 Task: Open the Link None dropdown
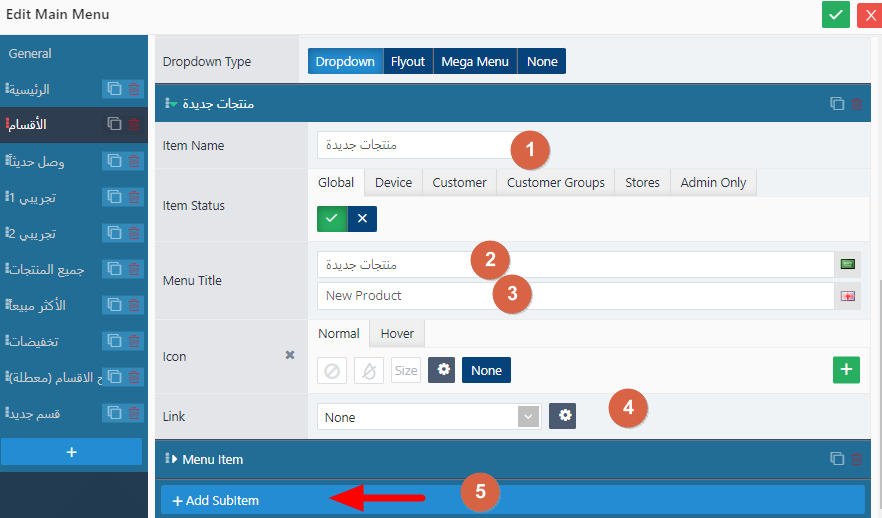click(x=429, y=417)
